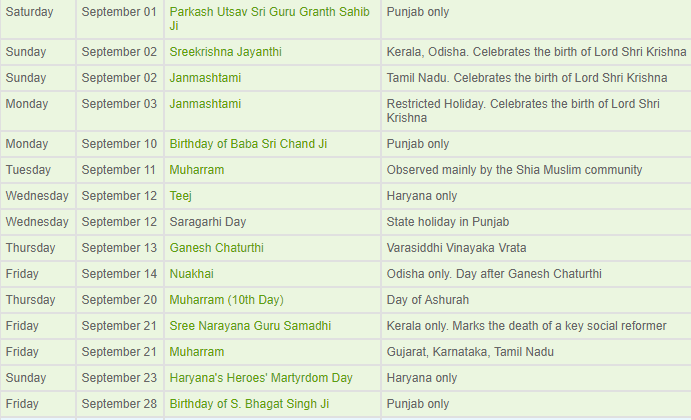Screen dimensions: 691x420
Task: Open the Sreekrishna Jayanthi link
Action: [225, 52]
